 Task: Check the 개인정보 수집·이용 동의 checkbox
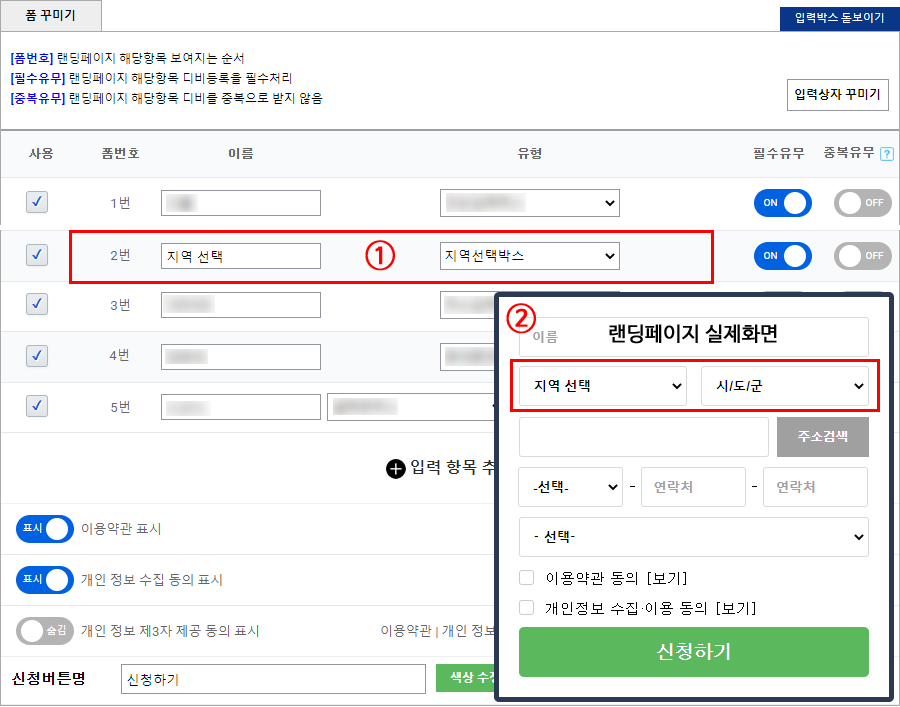pyautogui.click(x=527, y=607)
